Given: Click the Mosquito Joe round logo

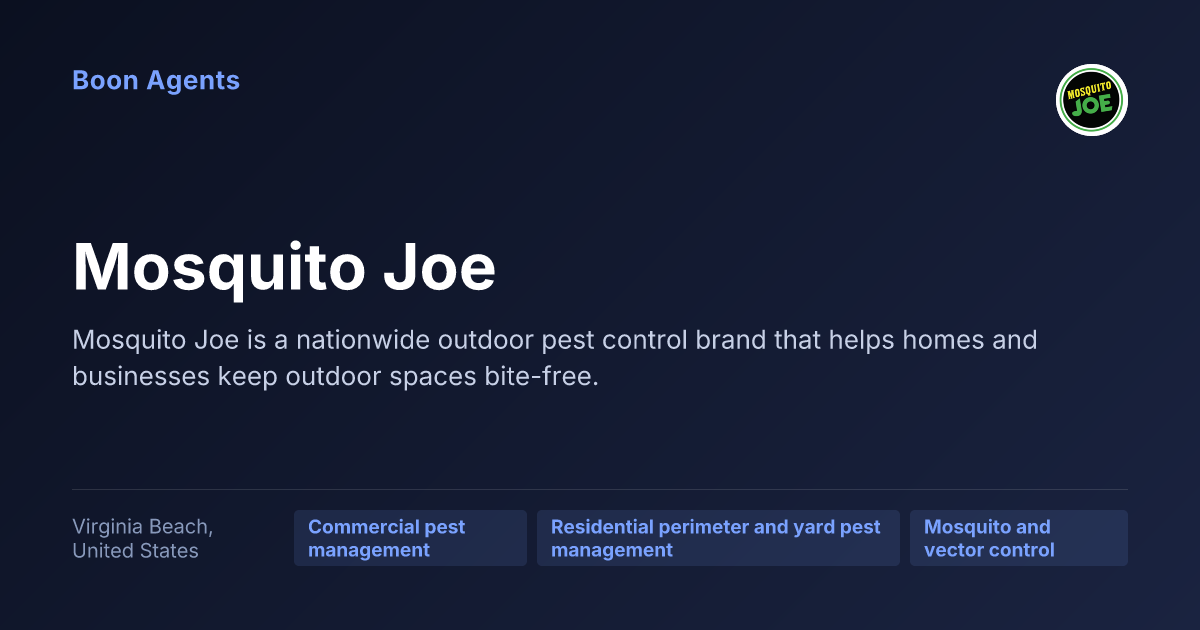Looking at the screenshot, I should [x=1092, y=100].
